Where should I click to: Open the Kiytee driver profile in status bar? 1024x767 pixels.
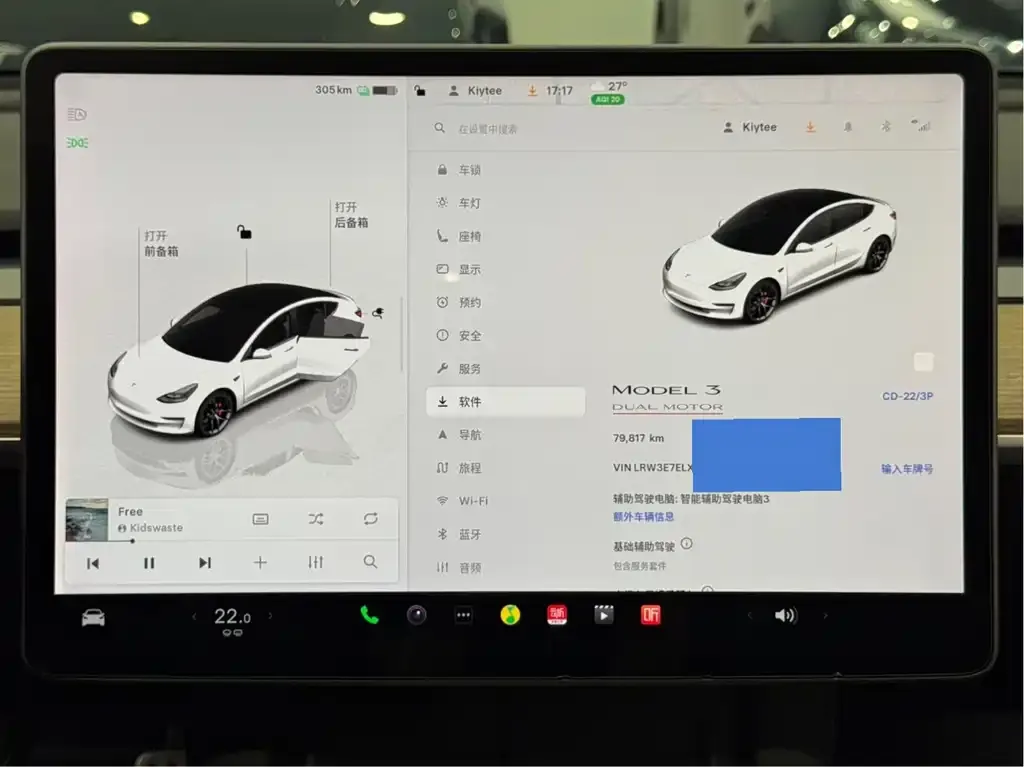pos(475,91)
